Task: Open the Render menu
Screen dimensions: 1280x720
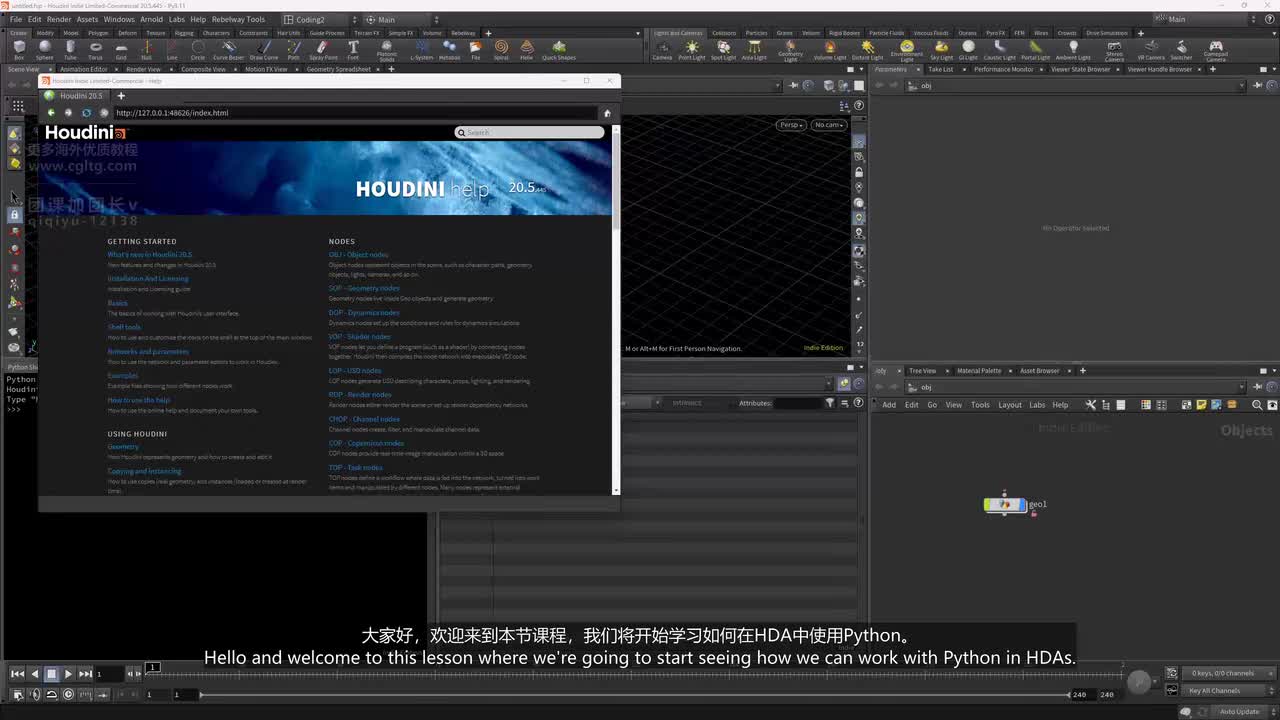Action: point(59,19)
